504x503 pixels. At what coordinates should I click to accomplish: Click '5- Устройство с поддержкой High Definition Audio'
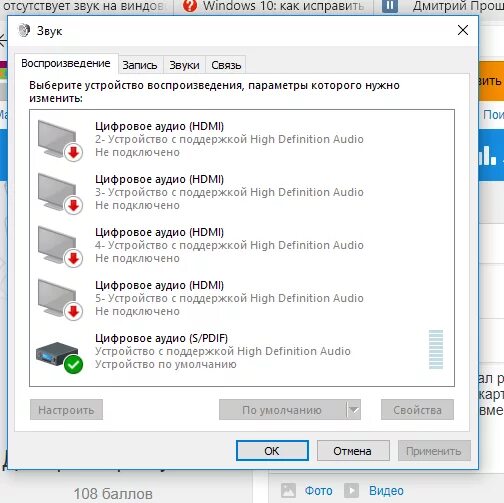pos(229,298)
